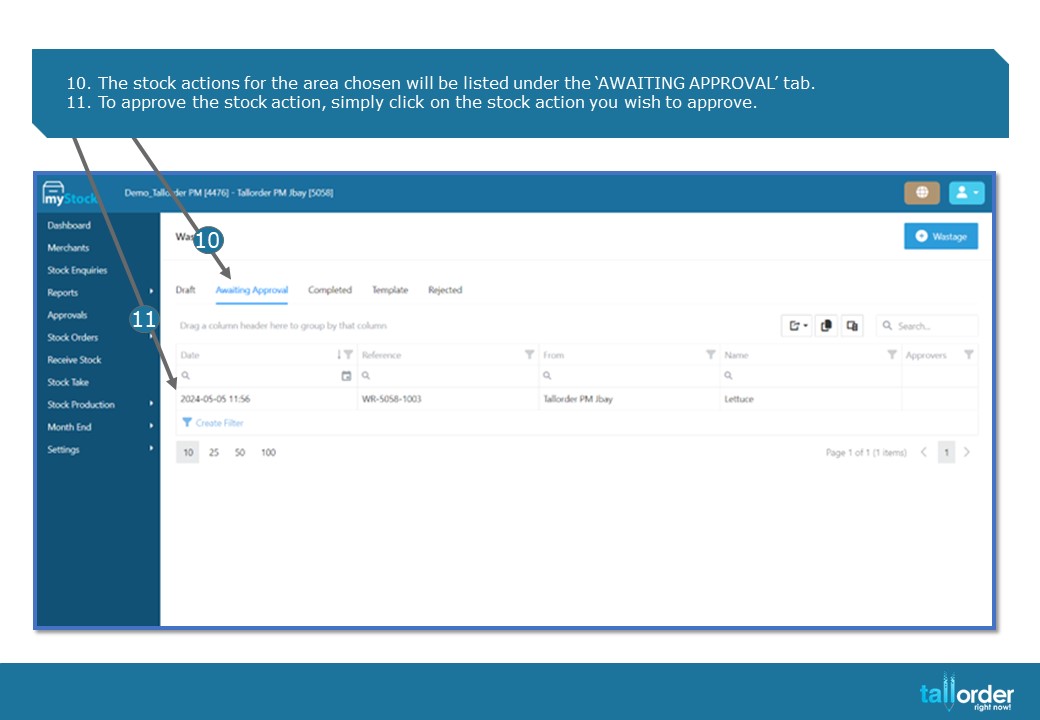
Task: Open the Approvers column filter icon
Action: point(969,355)
